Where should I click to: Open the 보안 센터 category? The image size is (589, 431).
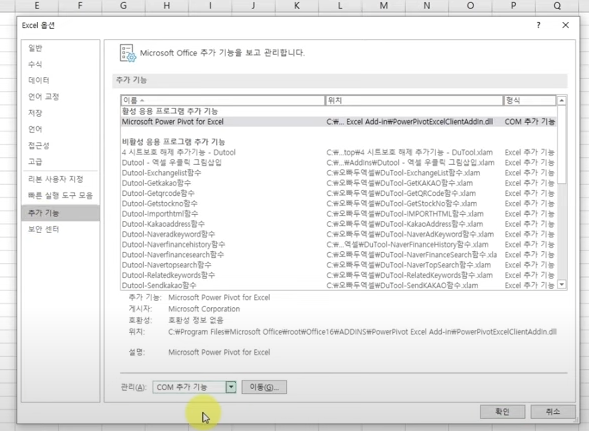pyautogui.click(x=44, y=229)
